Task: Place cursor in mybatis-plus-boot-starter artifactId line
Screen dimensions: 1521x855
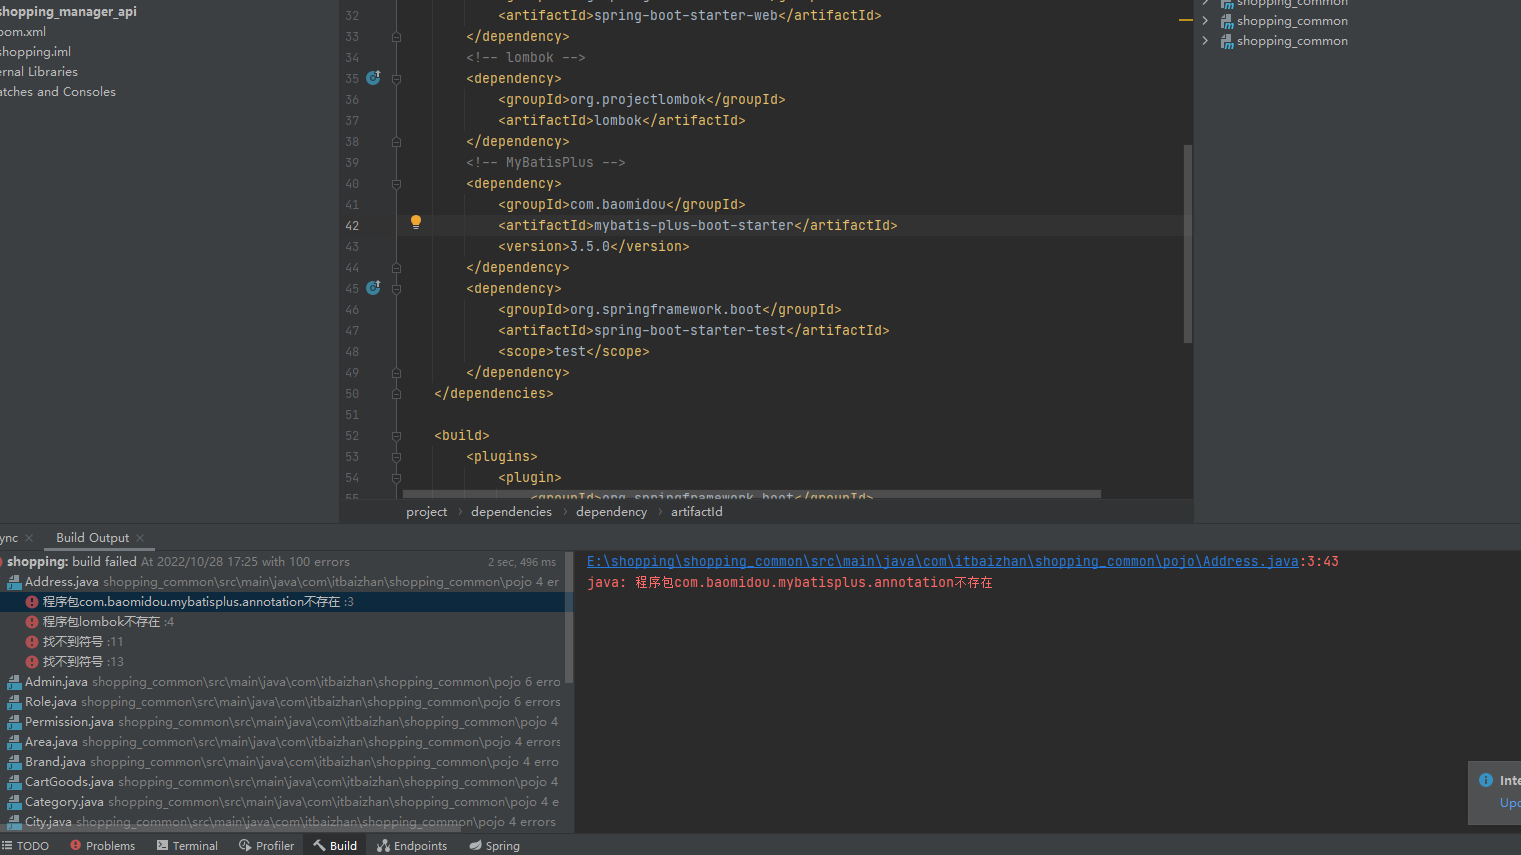Action: (698, 226)
